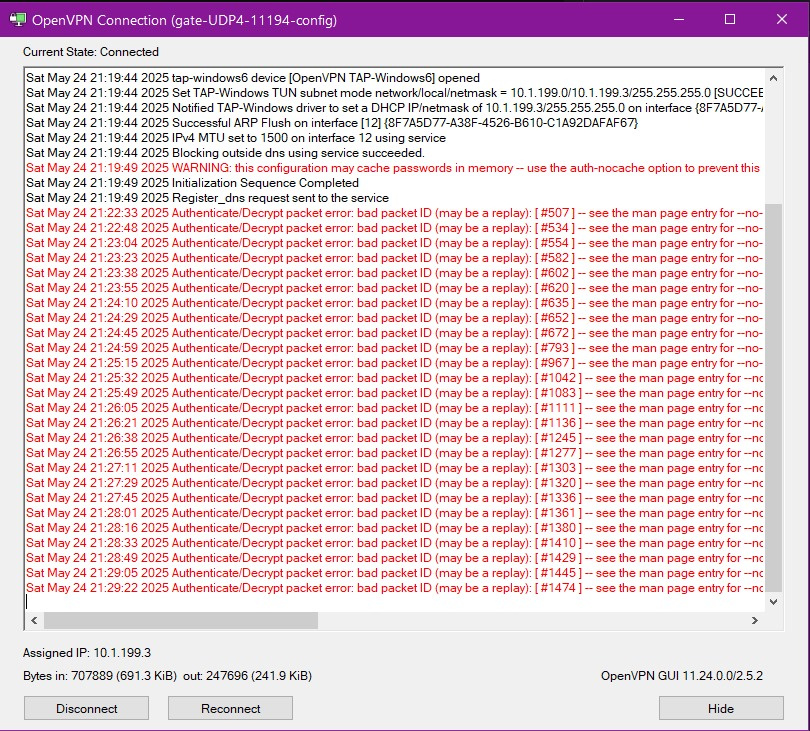Click the red auth-nocache WARNING log line
This screenshot has width=810, height=731.
tap(393, 168)
